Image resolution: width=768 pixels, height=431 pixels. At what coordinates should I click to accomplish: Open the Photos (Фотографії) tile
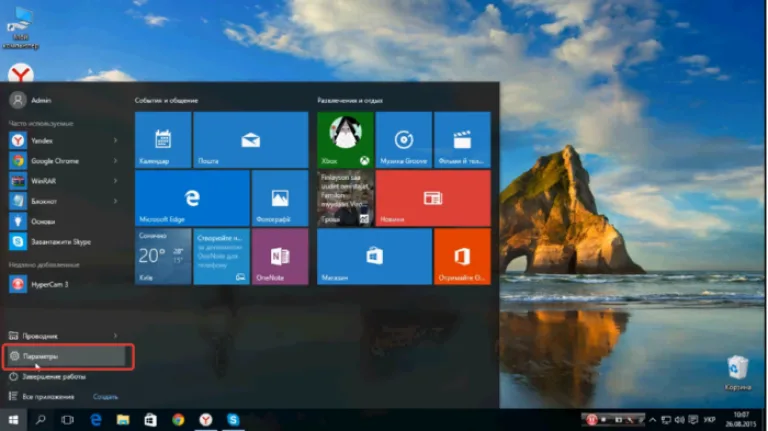pos(280,198)
